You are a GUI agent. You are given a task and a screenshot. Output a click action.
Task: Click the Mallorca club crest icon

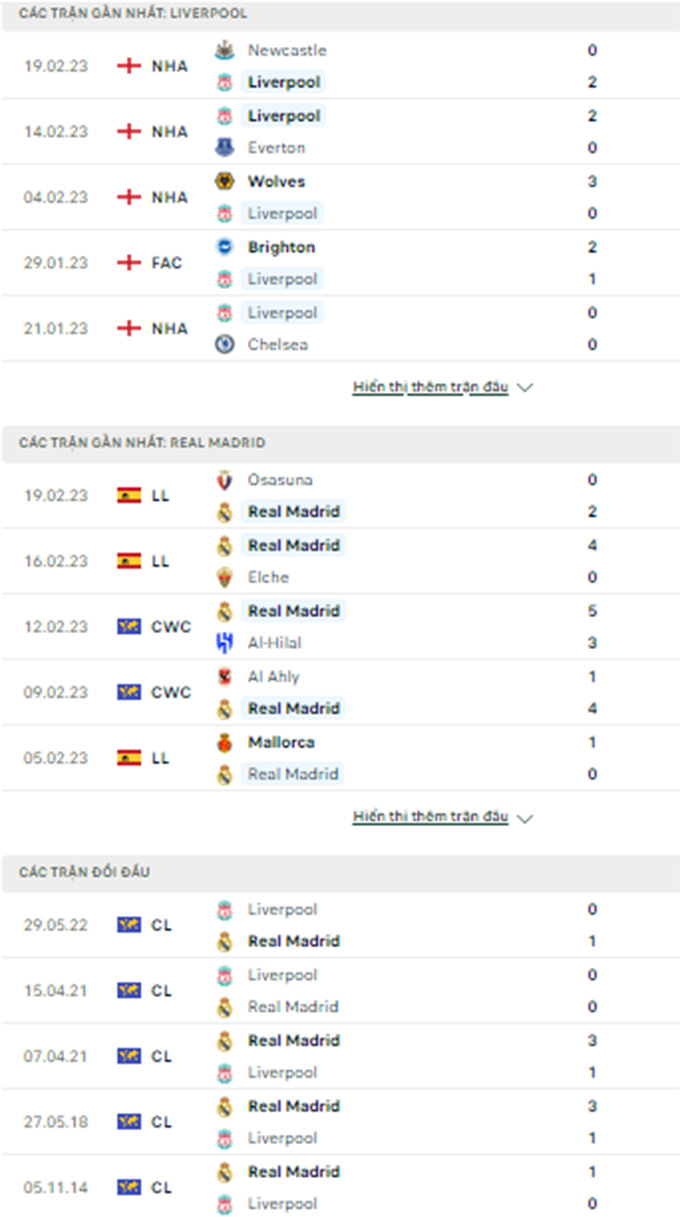[225, 742]
